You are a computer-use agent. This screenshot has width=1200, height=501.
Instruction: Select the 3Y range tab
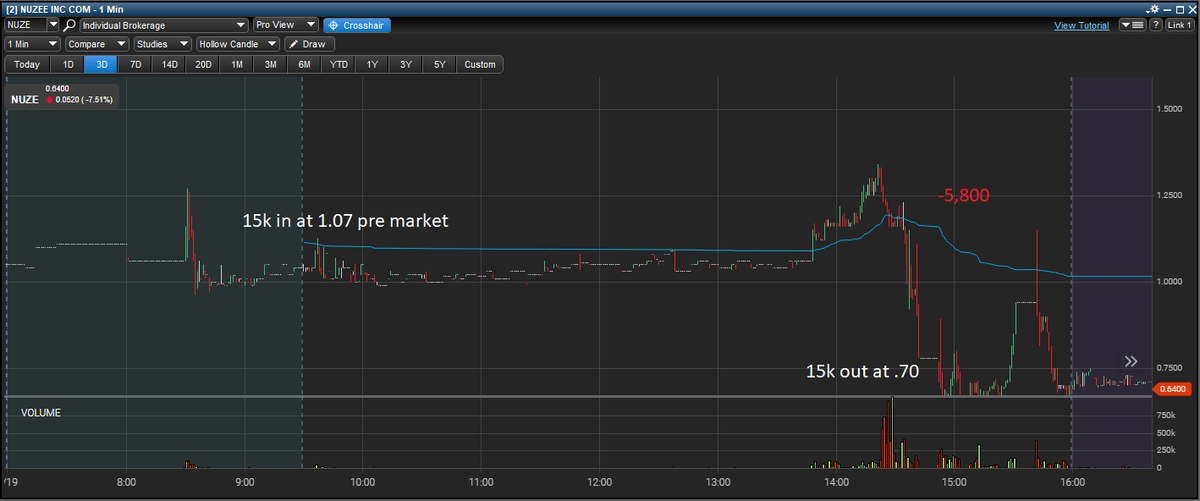point(406,64)
